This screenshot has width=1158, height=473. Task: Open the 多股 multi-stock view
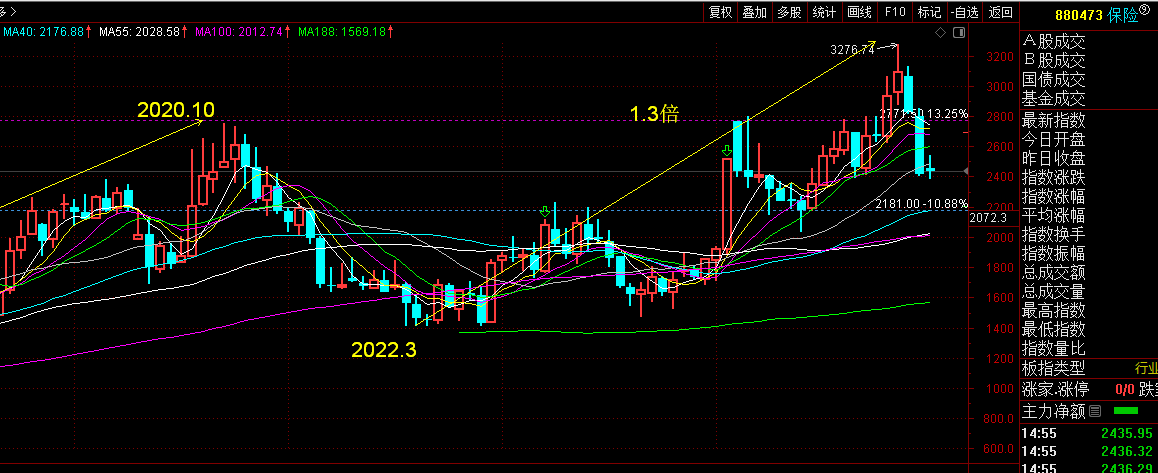[789, 12]
